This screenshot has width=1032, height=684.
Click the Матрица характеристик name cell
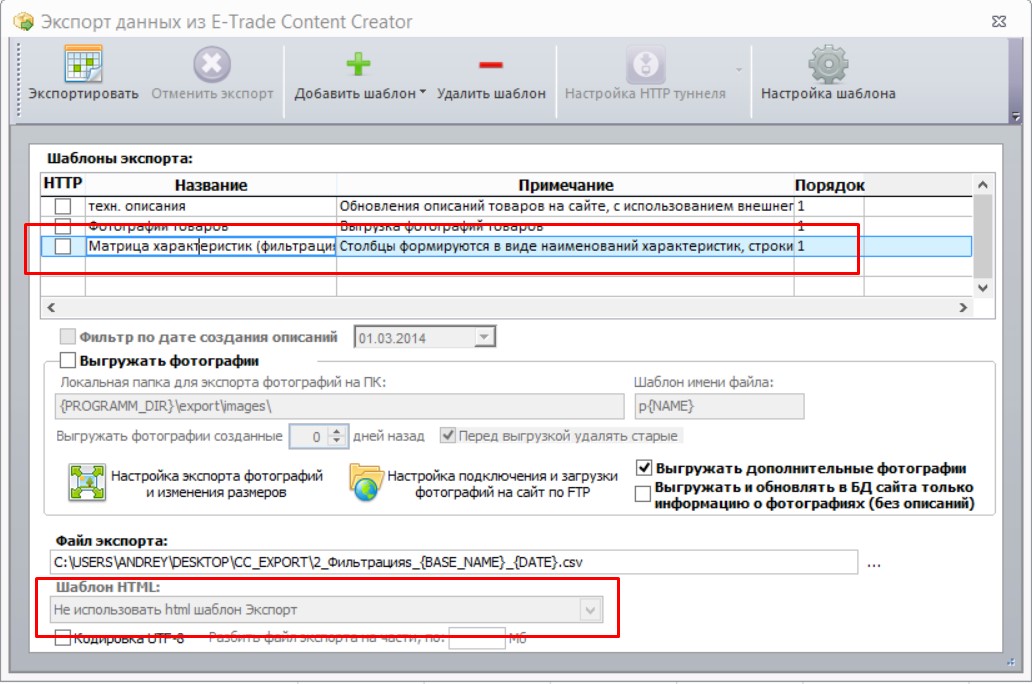pos(211,246)
